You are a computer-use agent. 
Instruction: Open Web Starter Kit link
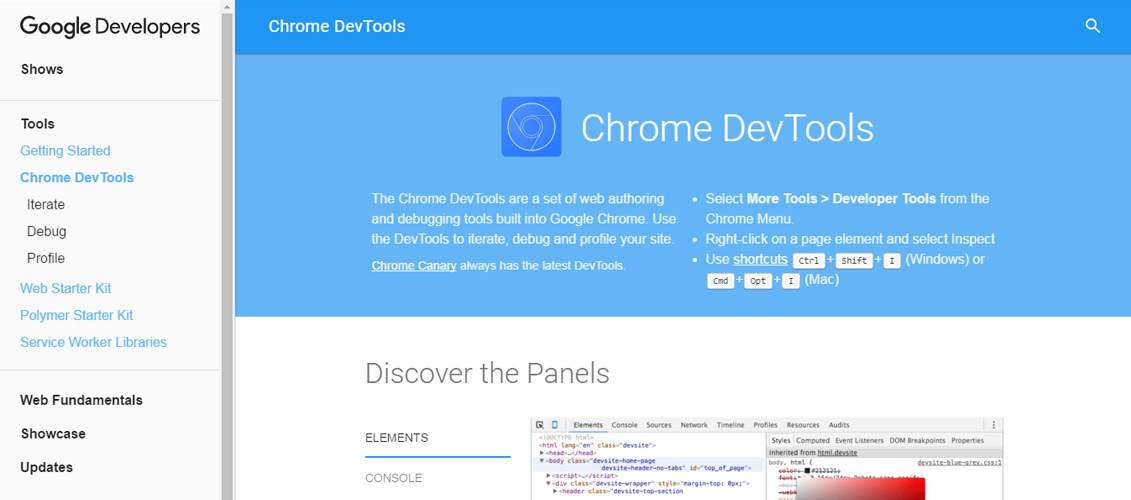point(66,289)
